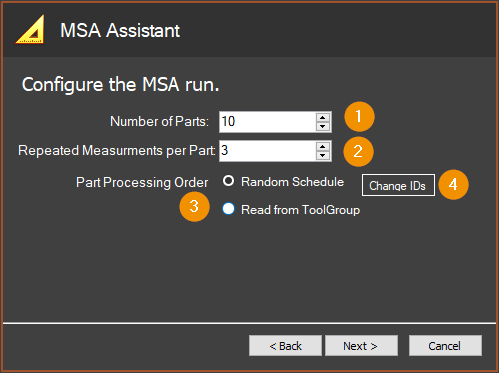Increase the Number of Parts value

click(322, 117)
